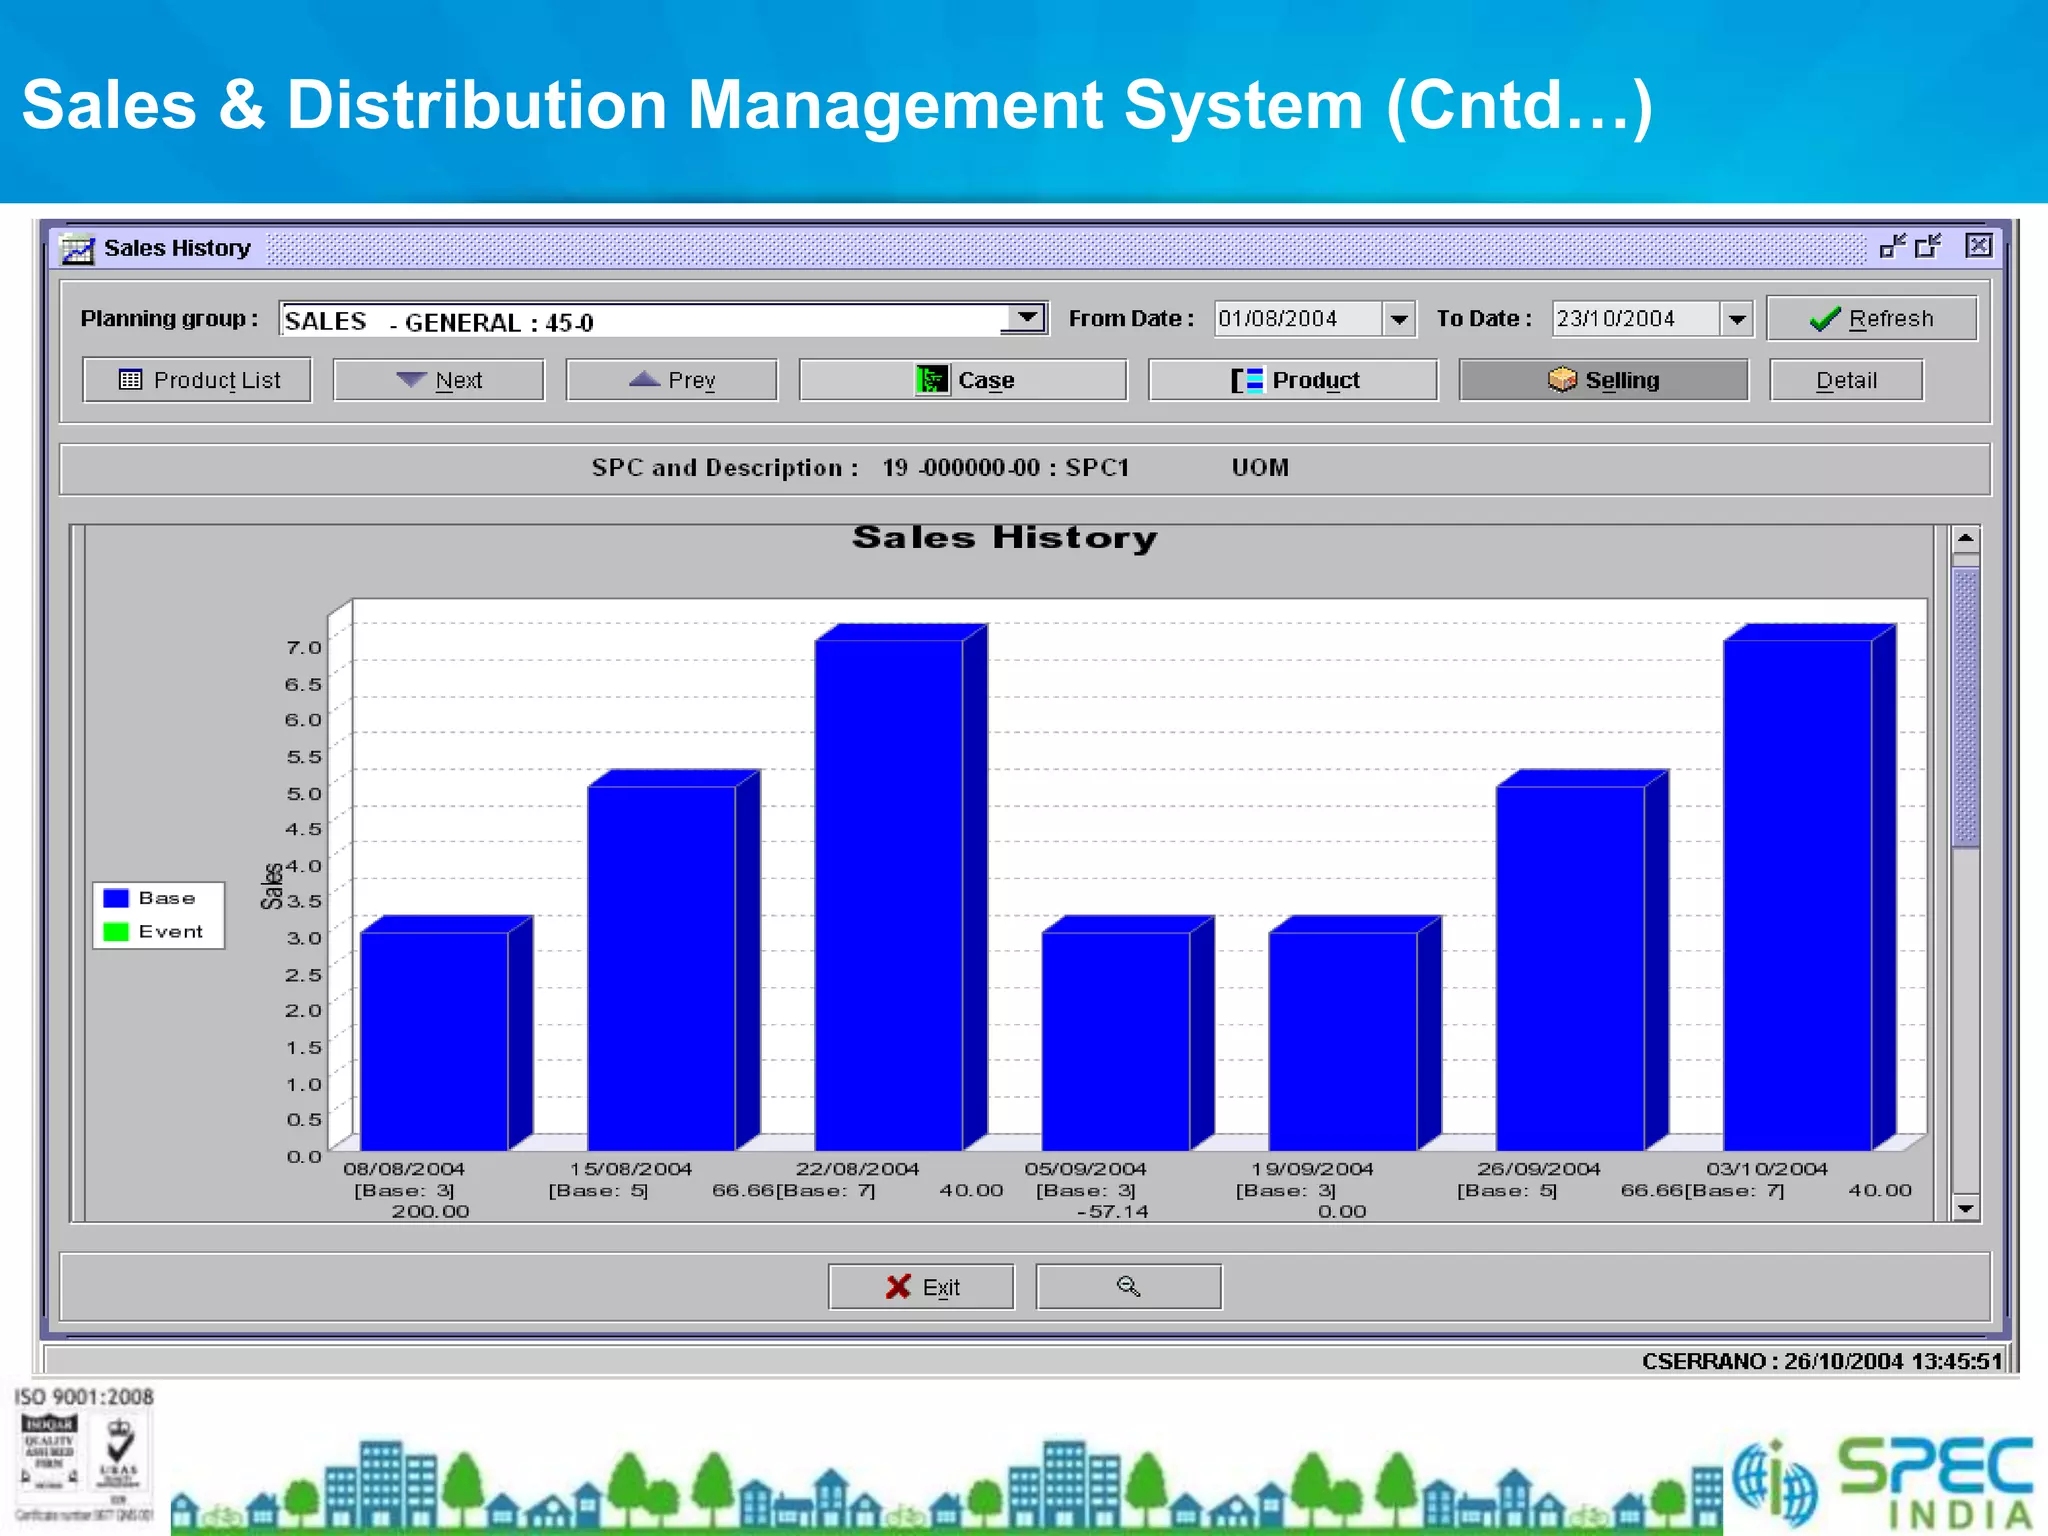The height and width of the screenshot is (1536, 2048).
Task: Click the SPC and Description label
Action: [724, 467]
